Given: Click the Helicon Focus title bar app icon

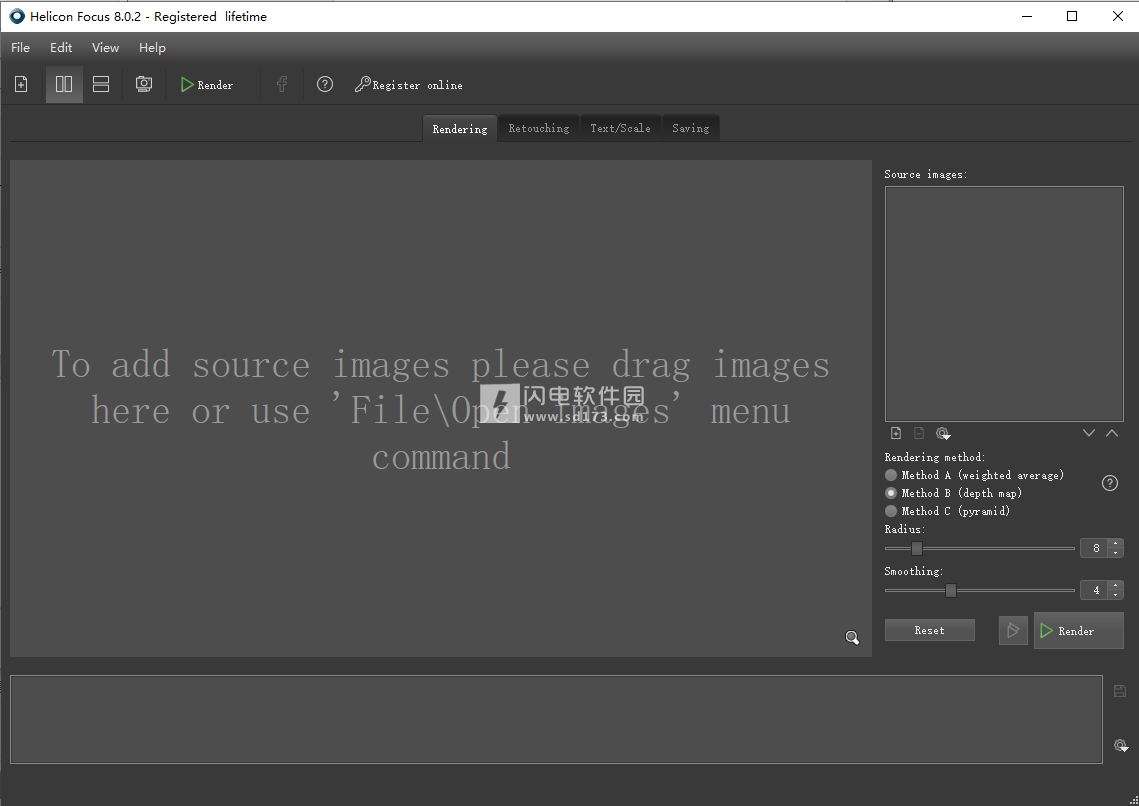Looking at the screenshot, I should click(x=17, y=16).
